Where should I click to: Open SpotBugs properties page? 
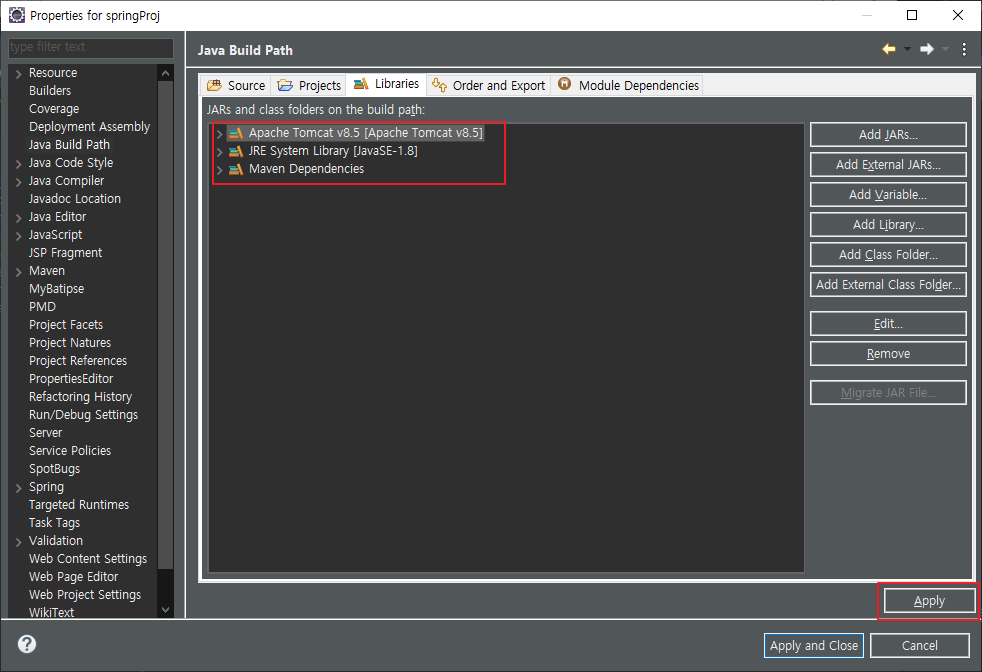[x=54, y=469]
